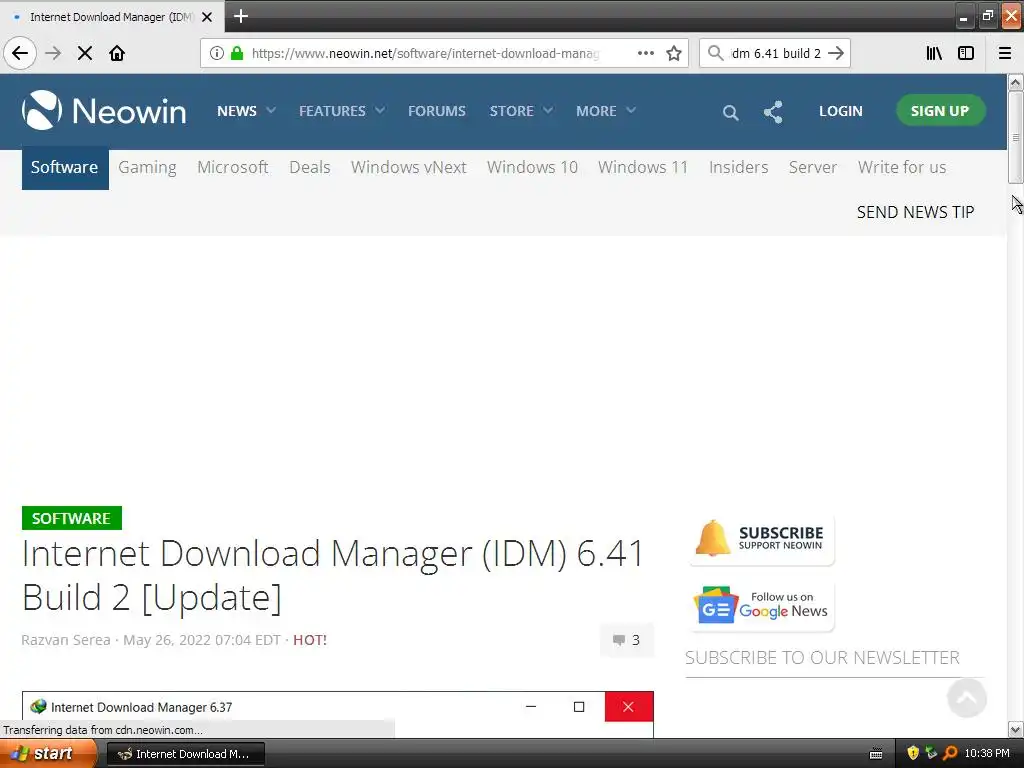Switch to the Microsoft category tab
The height and width of the screenshot is (768, 1024).
[232, 168]
